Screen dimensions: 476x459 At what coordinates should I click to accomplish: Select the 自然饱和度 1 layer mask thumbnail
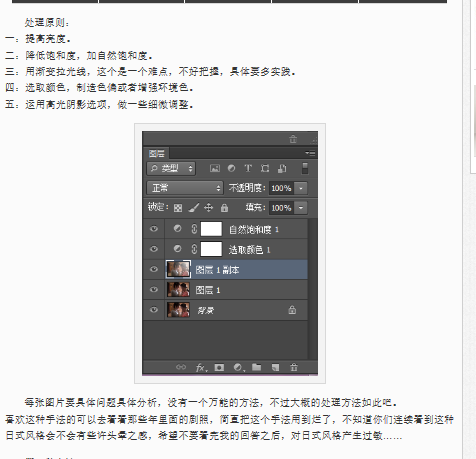[211, 229]
